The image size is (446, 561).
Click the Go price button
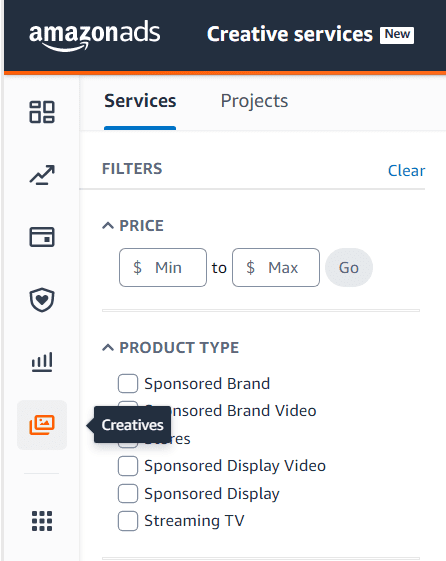[x=349, y=268]
